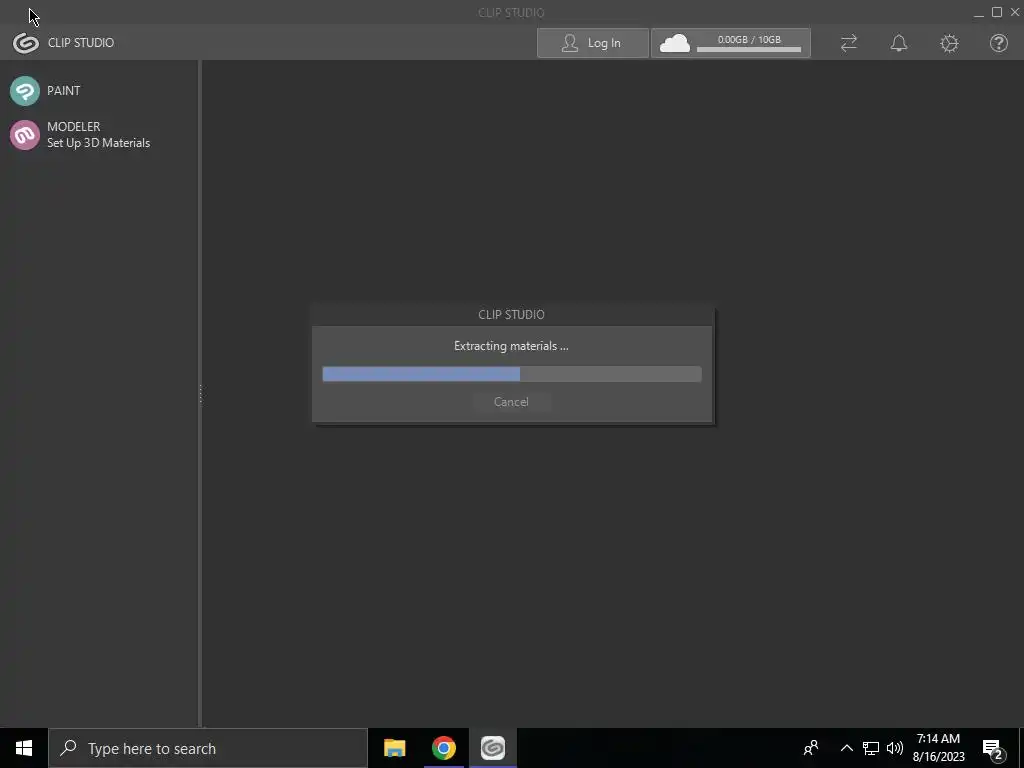Close the CLIP STUDIO window

(x=1015, y=12)
